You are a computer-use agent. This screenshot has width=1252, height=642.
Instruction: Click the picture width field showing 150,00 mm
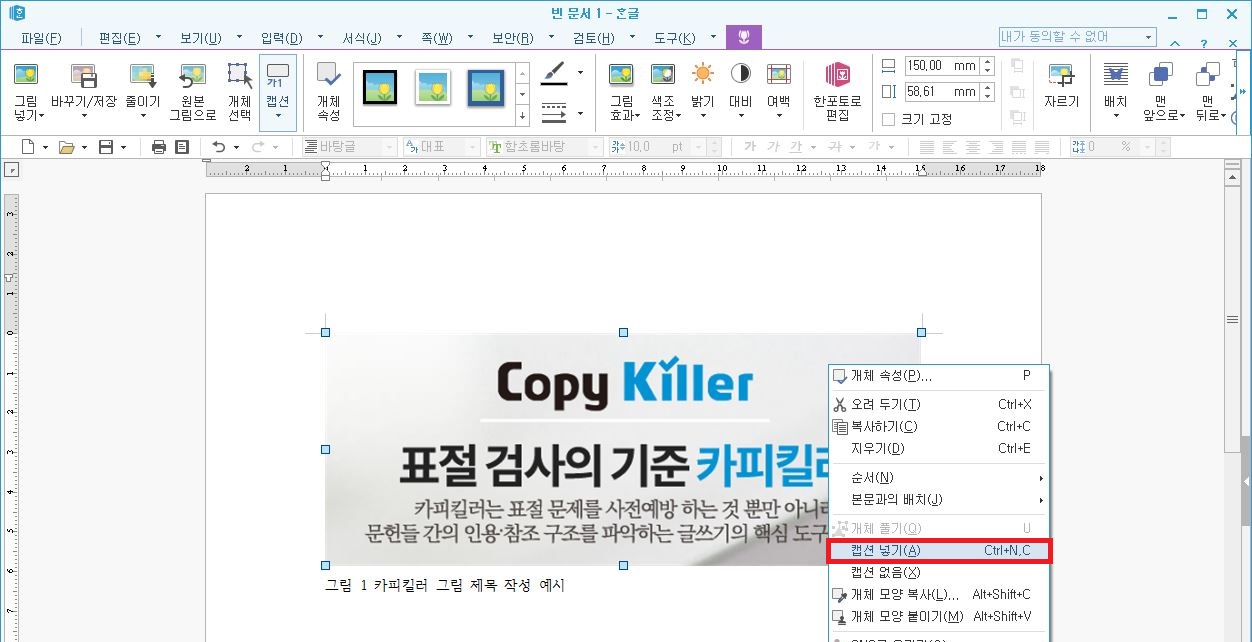pos(942,66)
